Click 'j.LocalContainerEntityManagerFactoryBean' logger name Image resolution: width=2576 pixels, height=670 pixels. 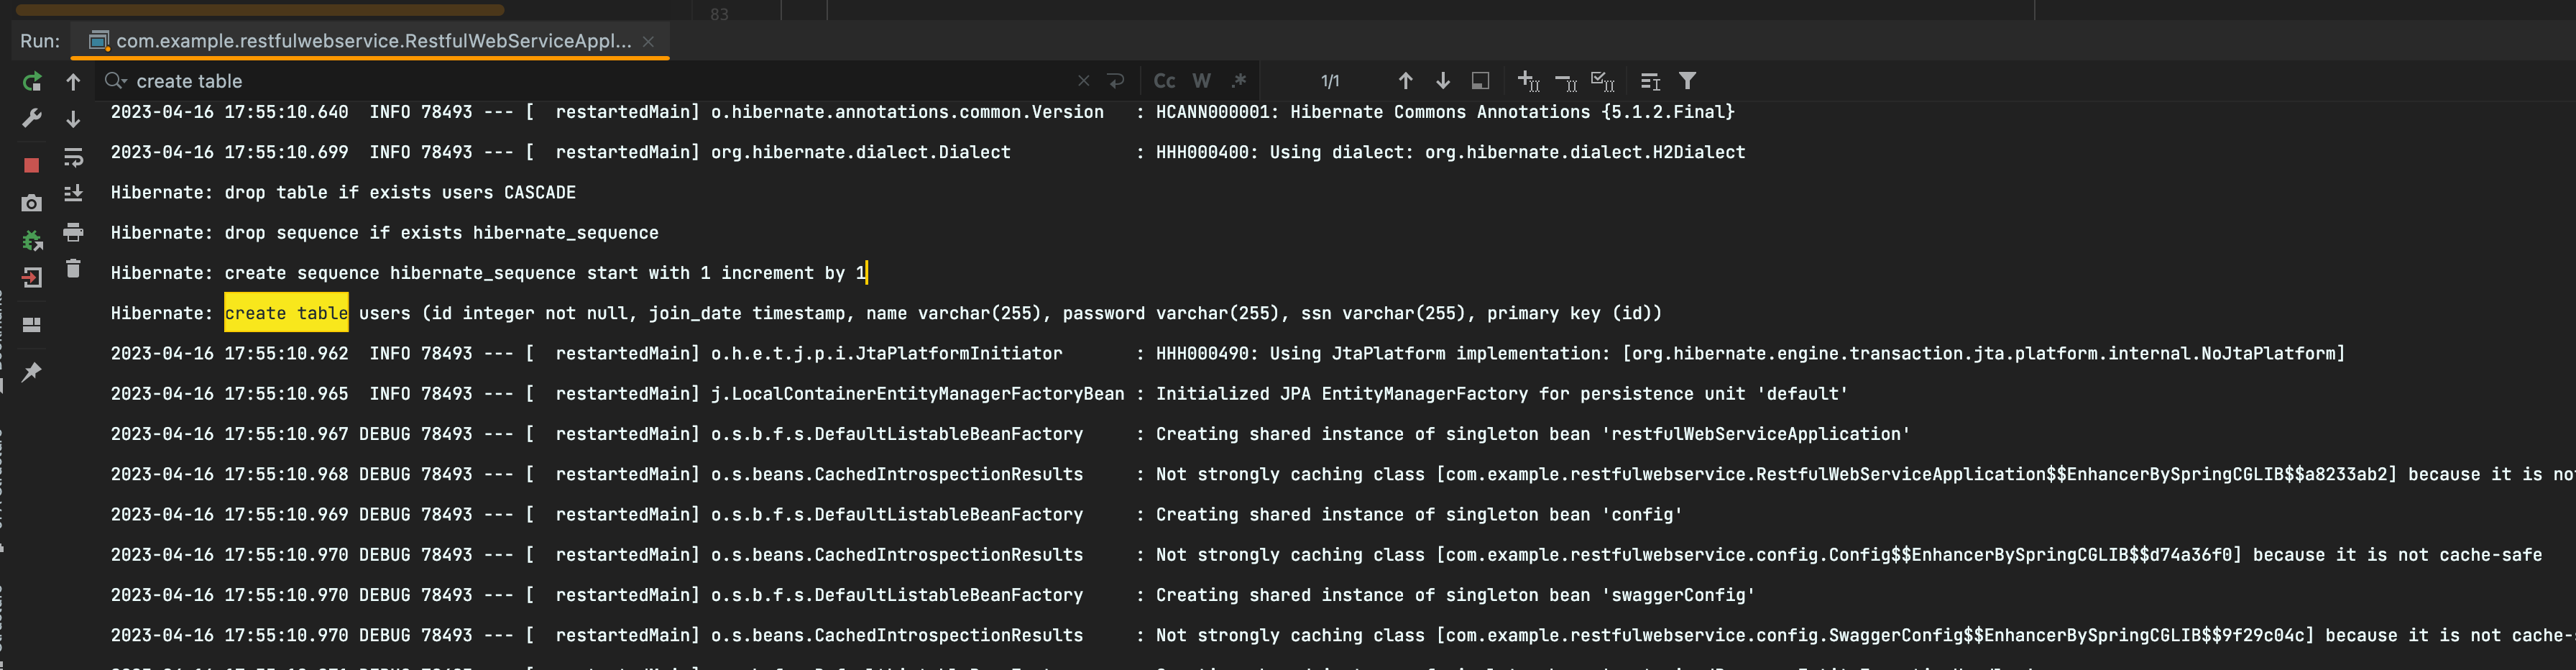917,394
